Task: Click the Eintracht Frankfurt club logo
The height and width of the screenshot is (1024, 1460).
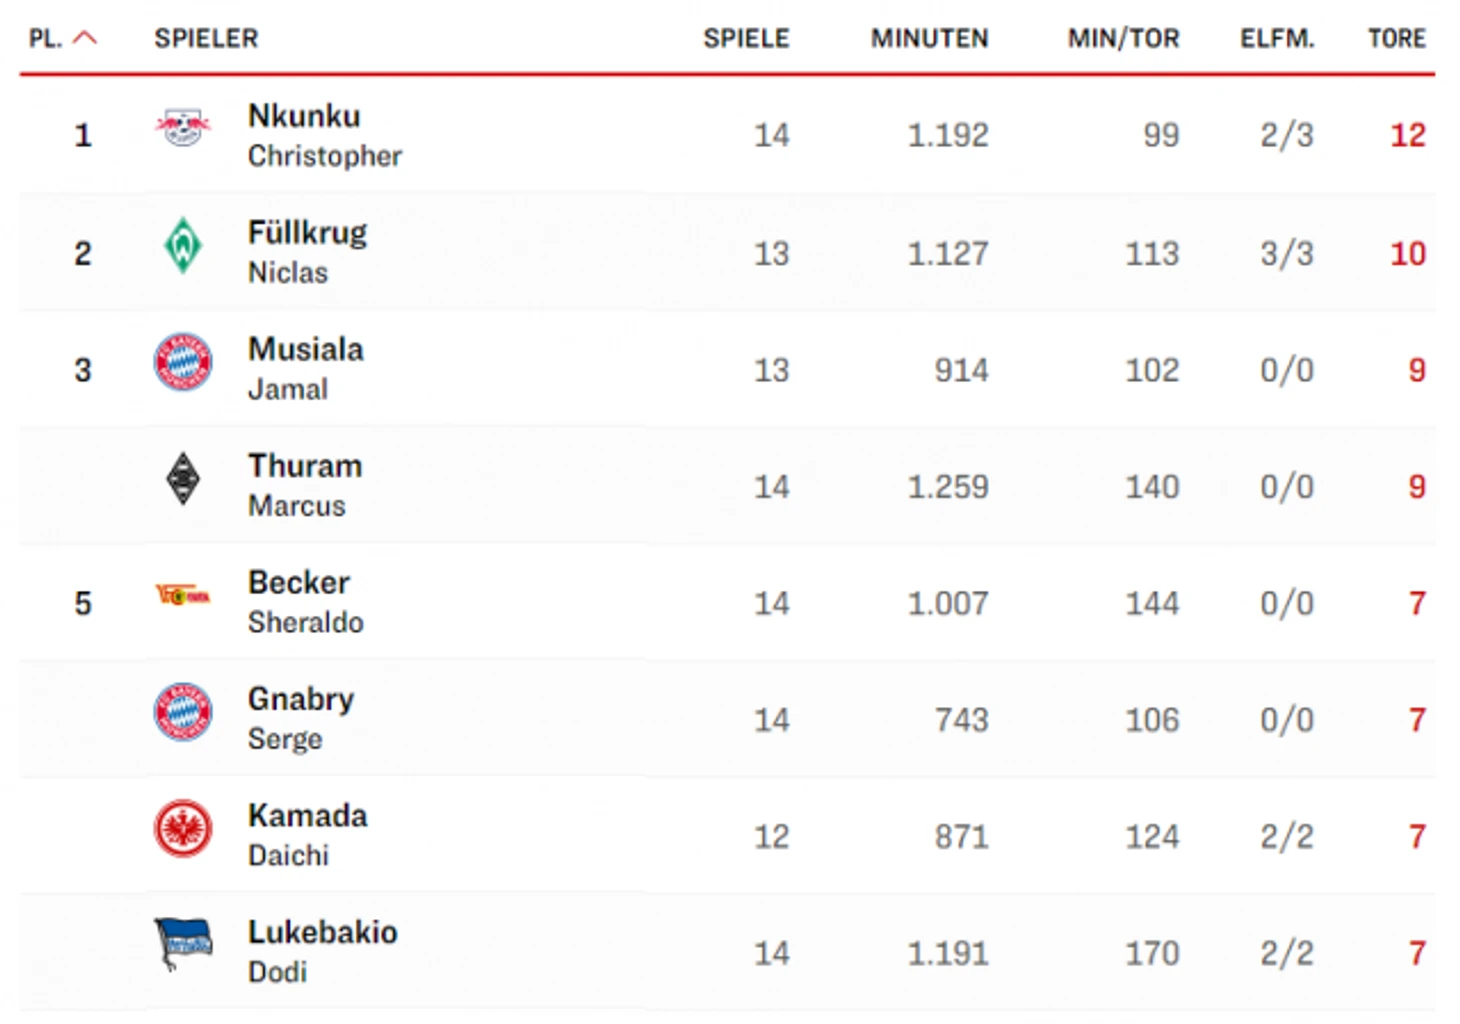Action: (x=183, y=829)
